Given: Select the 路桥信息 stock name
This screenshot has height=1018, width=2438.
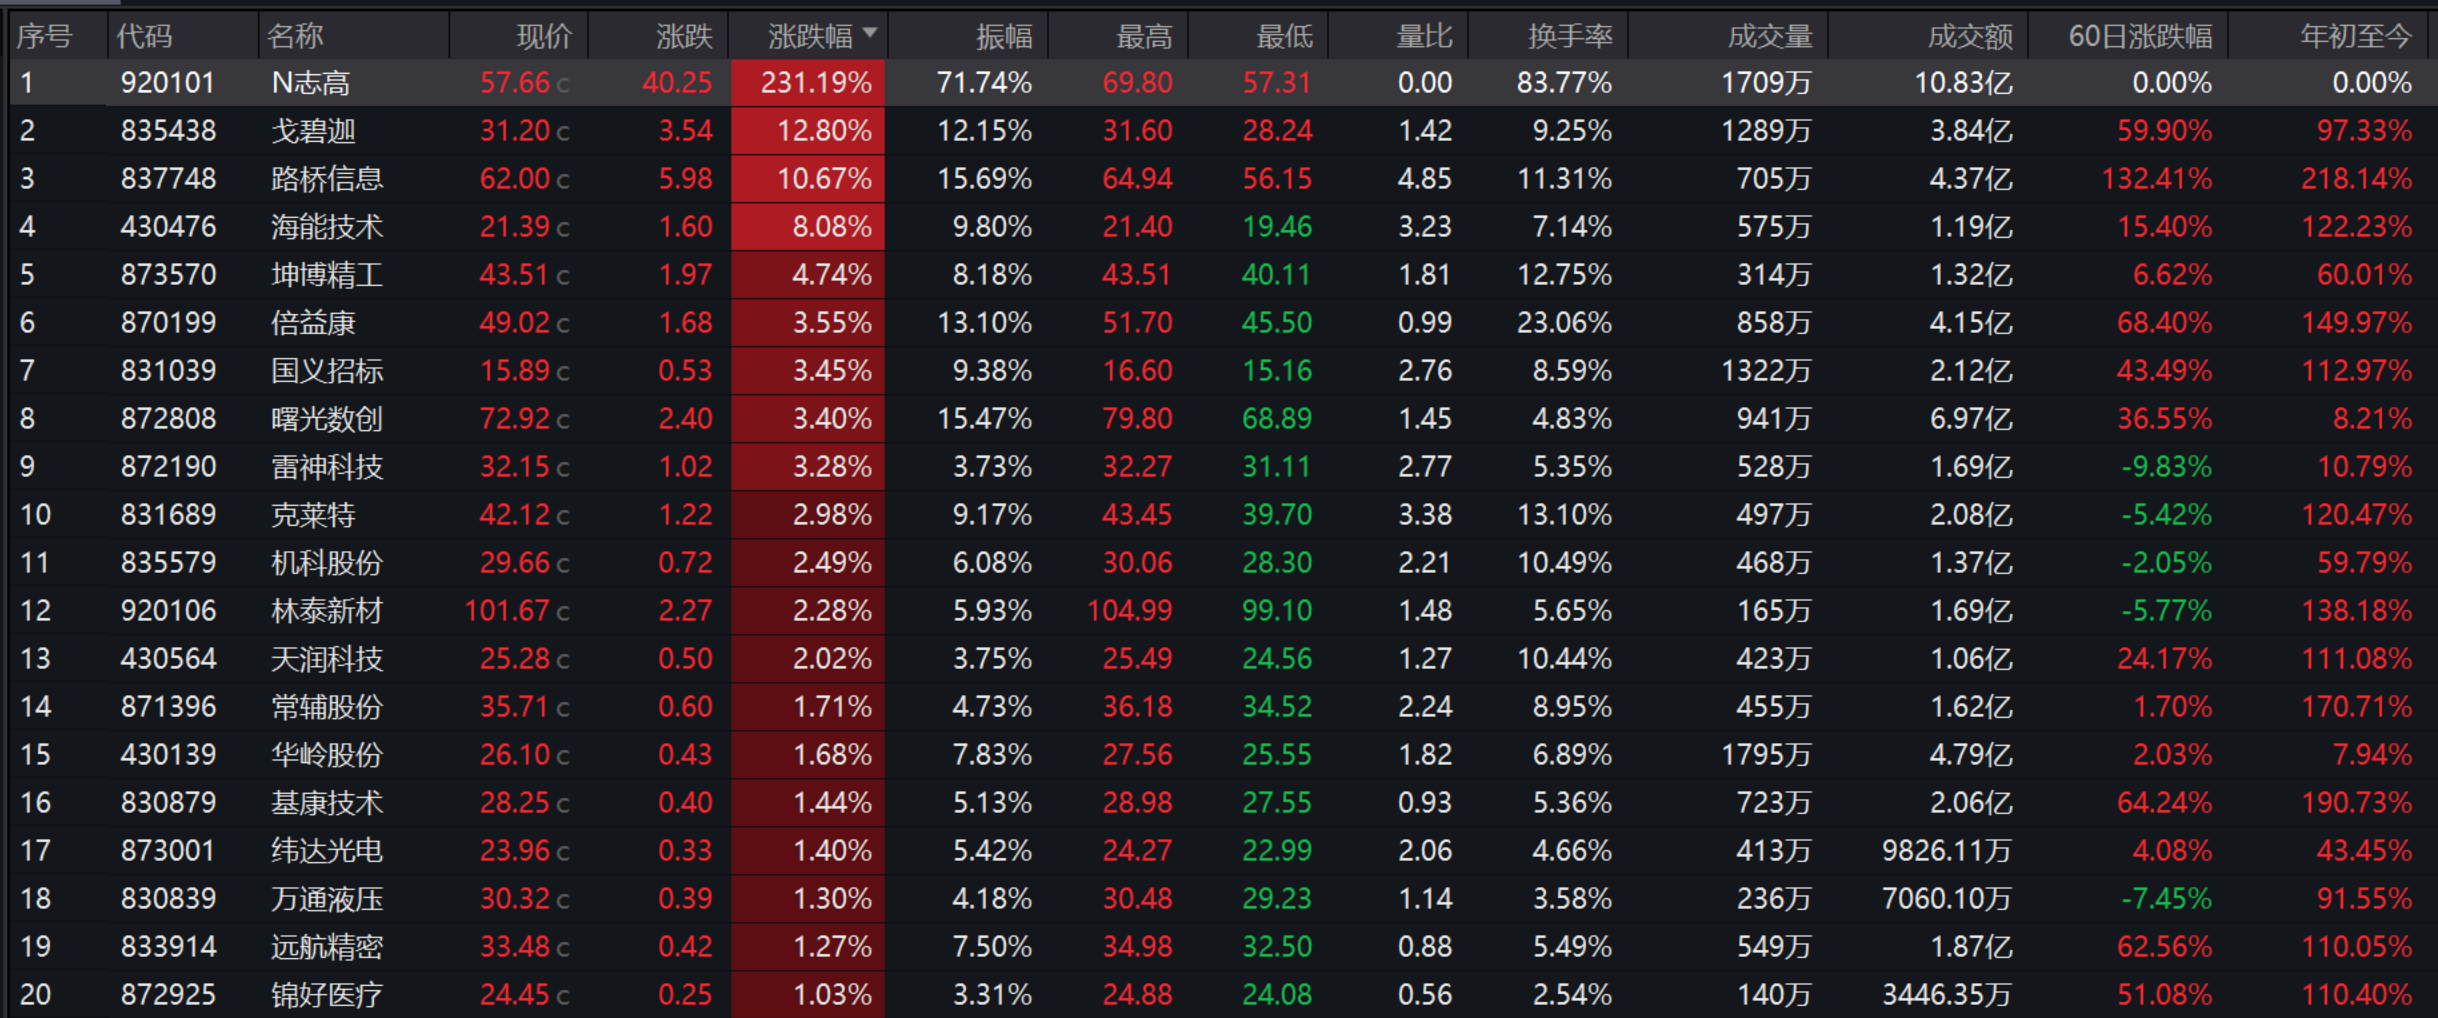Looking at the screenshot, I should pos(327,178).
